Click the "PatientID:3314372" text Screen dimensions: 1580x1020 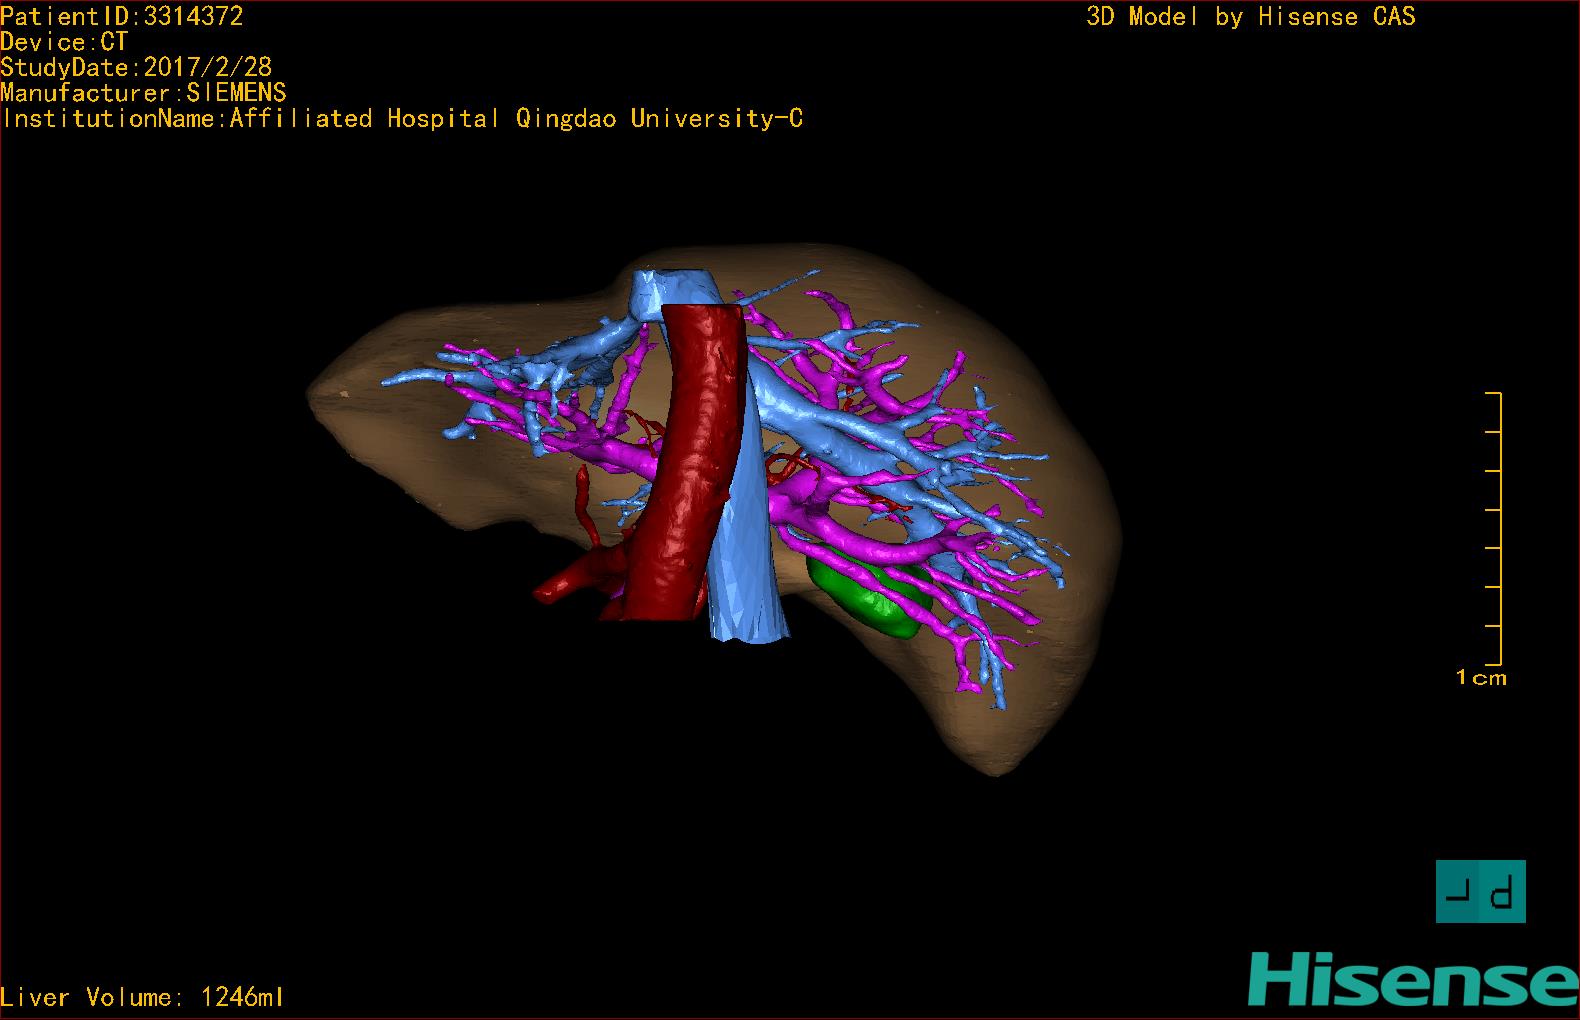(122, 16)
